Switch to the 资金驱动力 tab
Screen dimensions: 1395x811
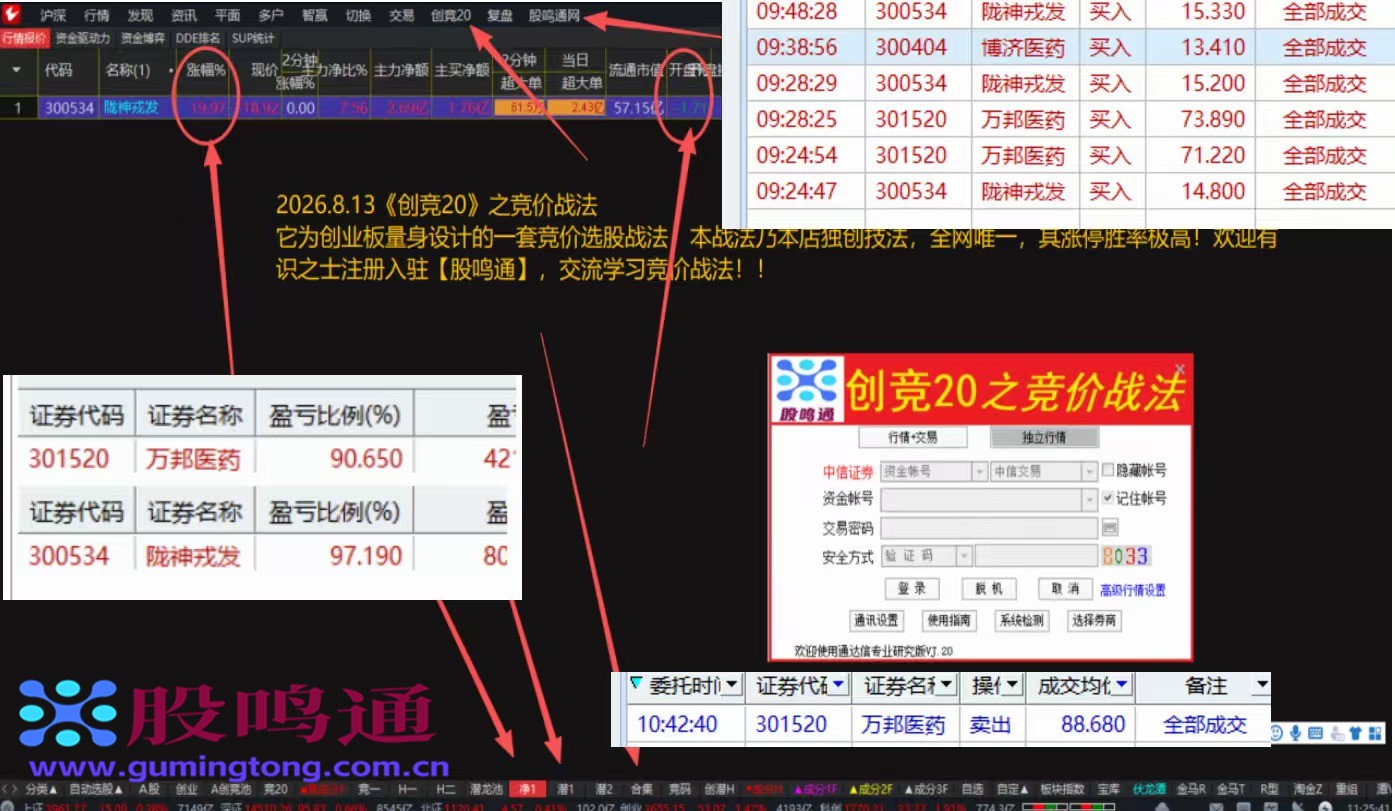83,39
